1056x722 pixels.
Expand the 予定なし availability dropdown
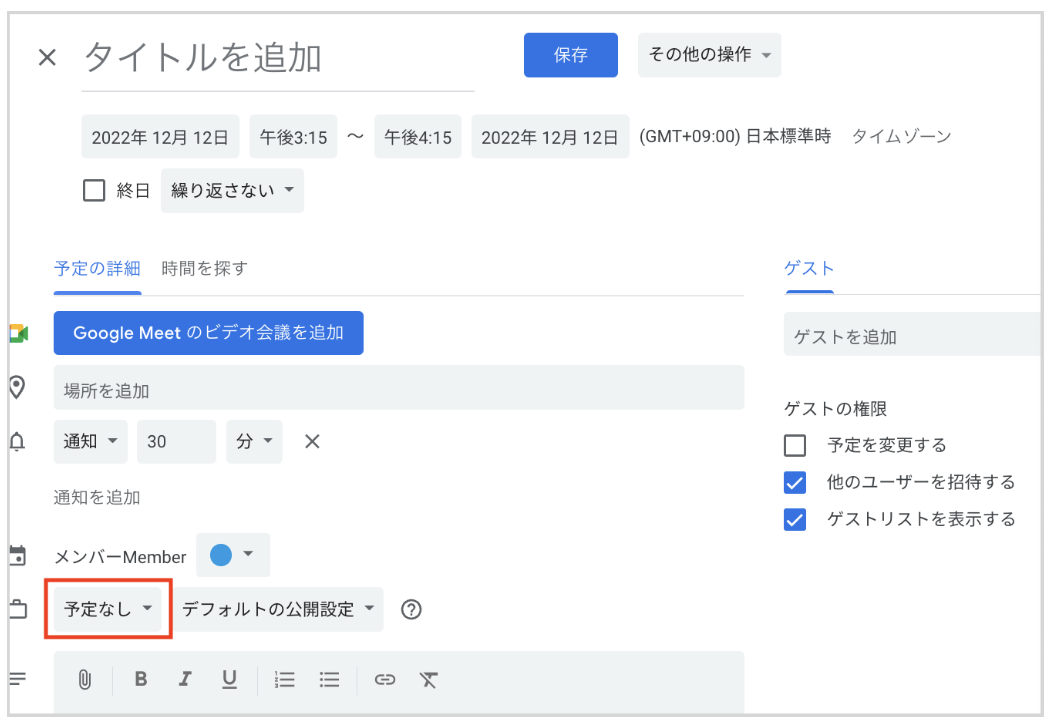click(x=108, y=609)
